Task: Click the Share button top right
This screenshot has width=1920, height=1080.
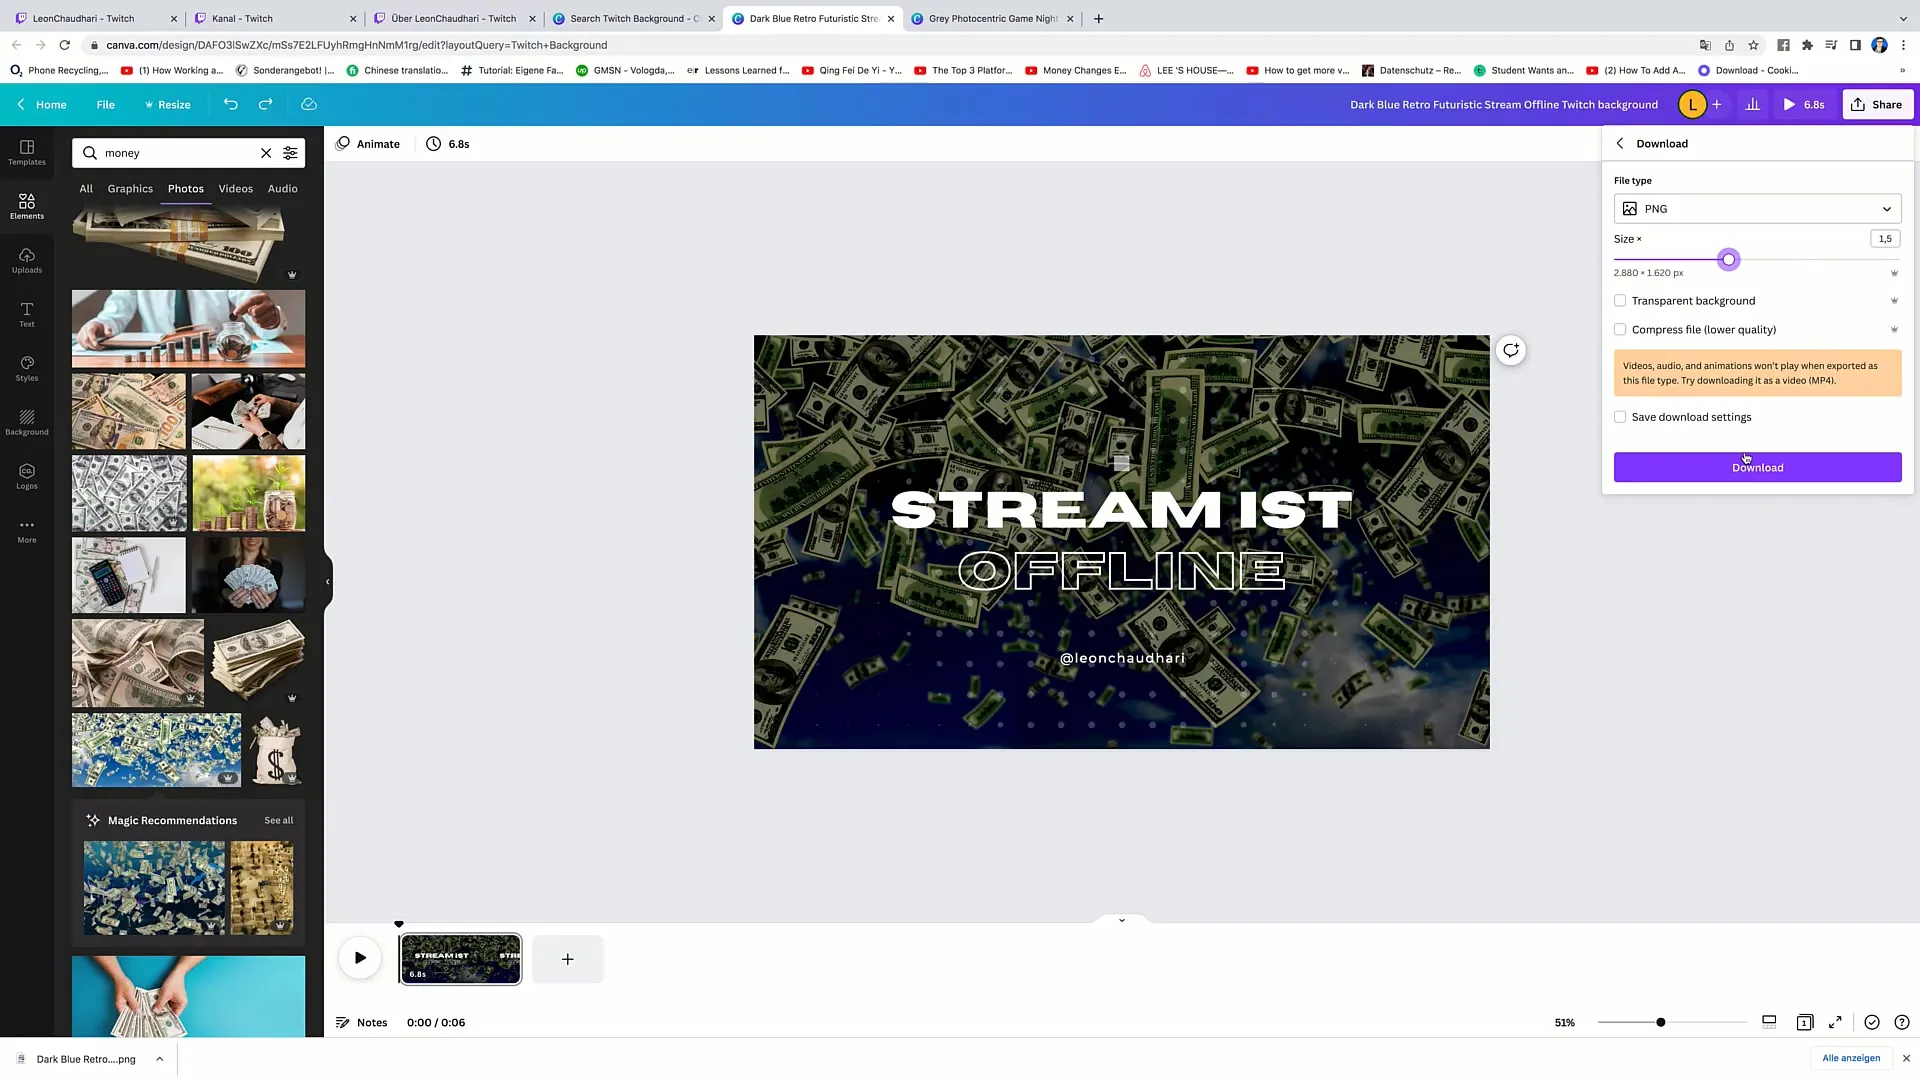Action: pos(1879,104)
